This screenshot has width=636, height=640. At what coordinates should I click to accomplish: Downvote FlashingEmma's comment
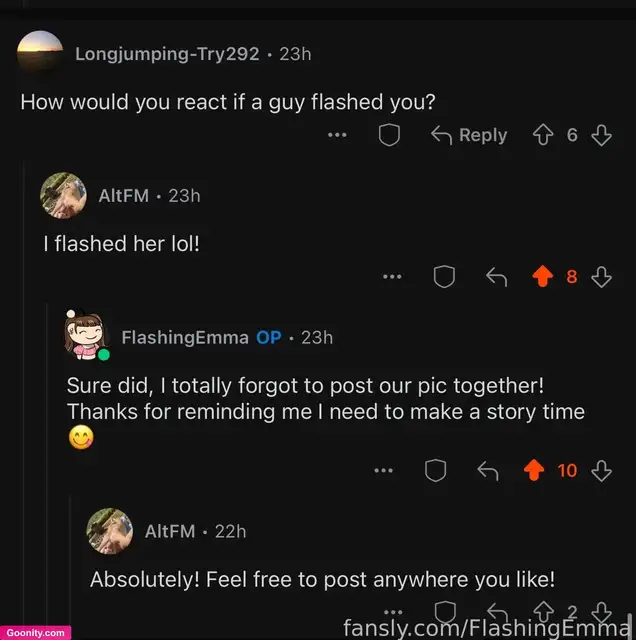click(x=602, y=471)
